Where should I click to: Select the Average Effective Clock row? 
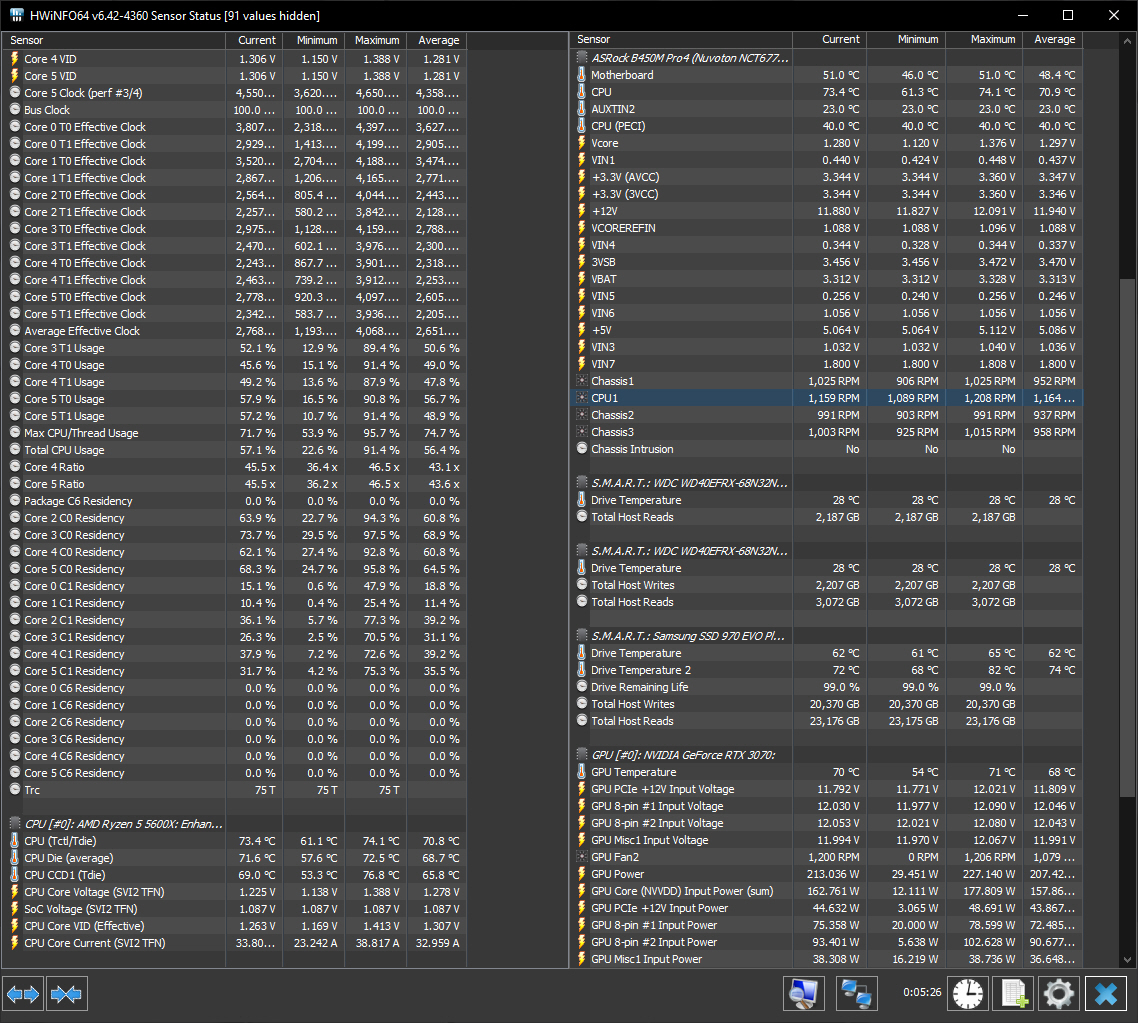pyautogui.click(x=234, y=331)
